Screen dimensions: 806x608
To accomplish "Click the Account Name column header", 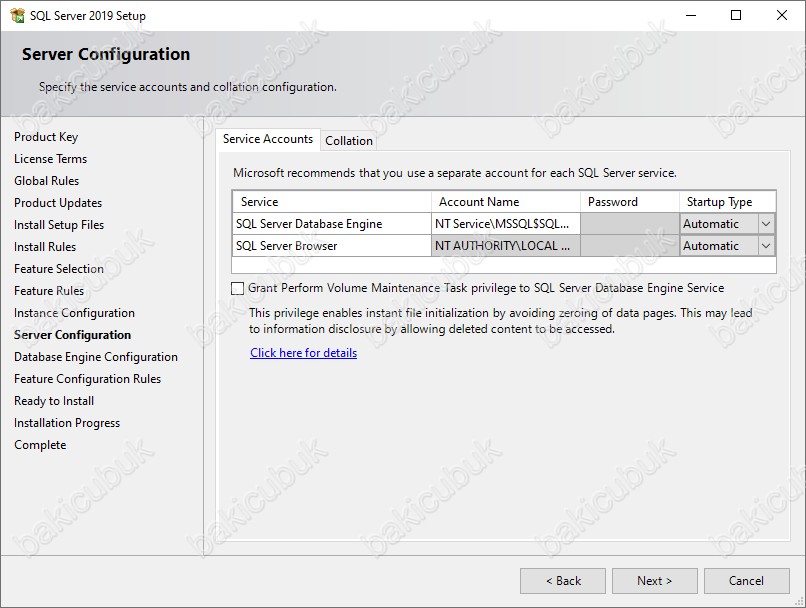I will (506, 202).
